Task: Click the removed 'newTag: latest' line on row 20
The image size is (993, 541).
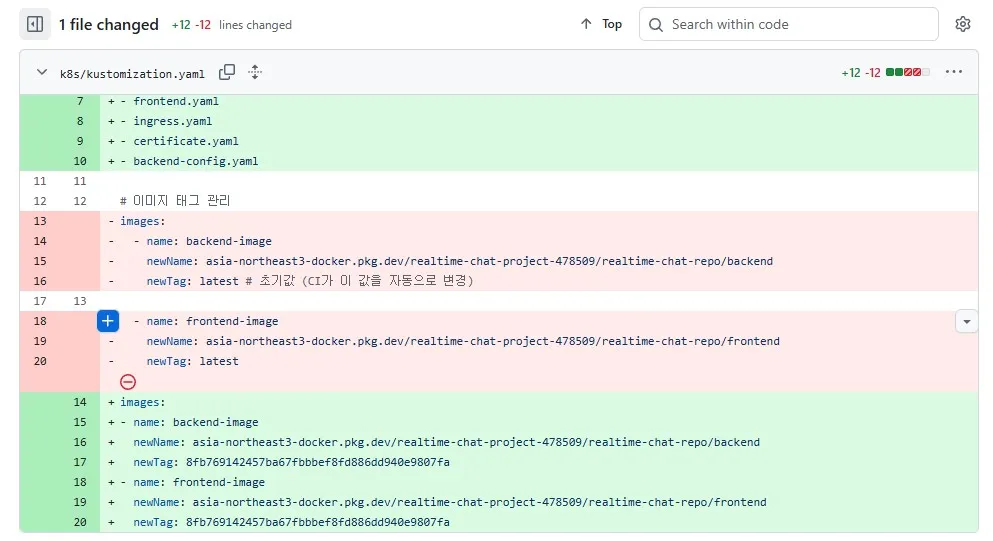Action: [x=192, y=361]
